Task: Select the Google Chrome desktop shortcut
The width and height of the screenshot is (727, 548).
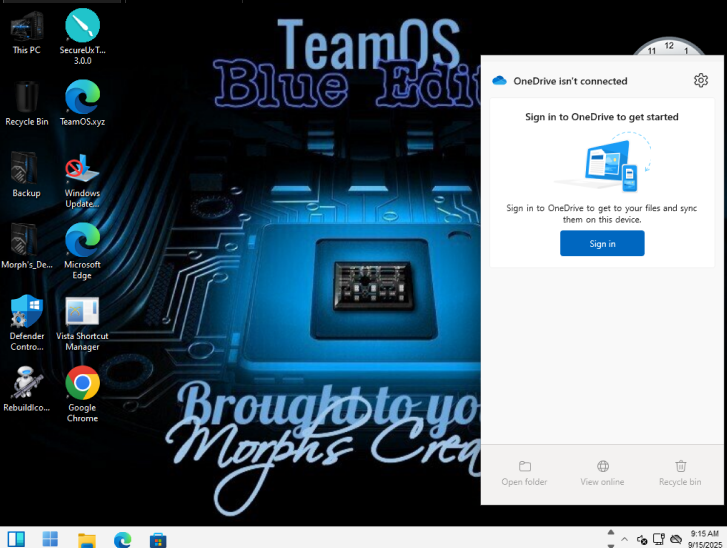Action: (x=83, y=395)
